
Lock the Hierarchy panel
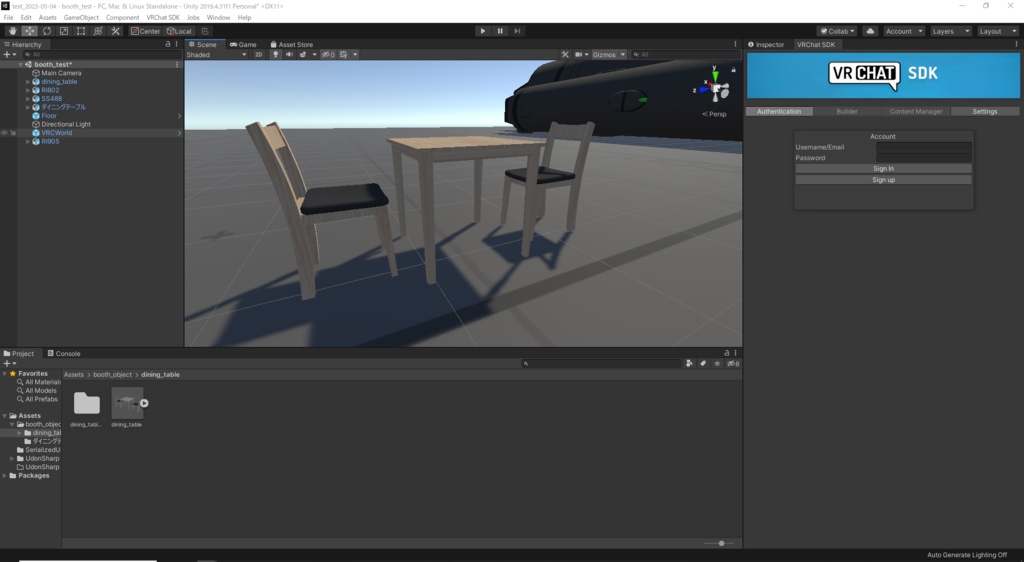[x=168, y=44]
